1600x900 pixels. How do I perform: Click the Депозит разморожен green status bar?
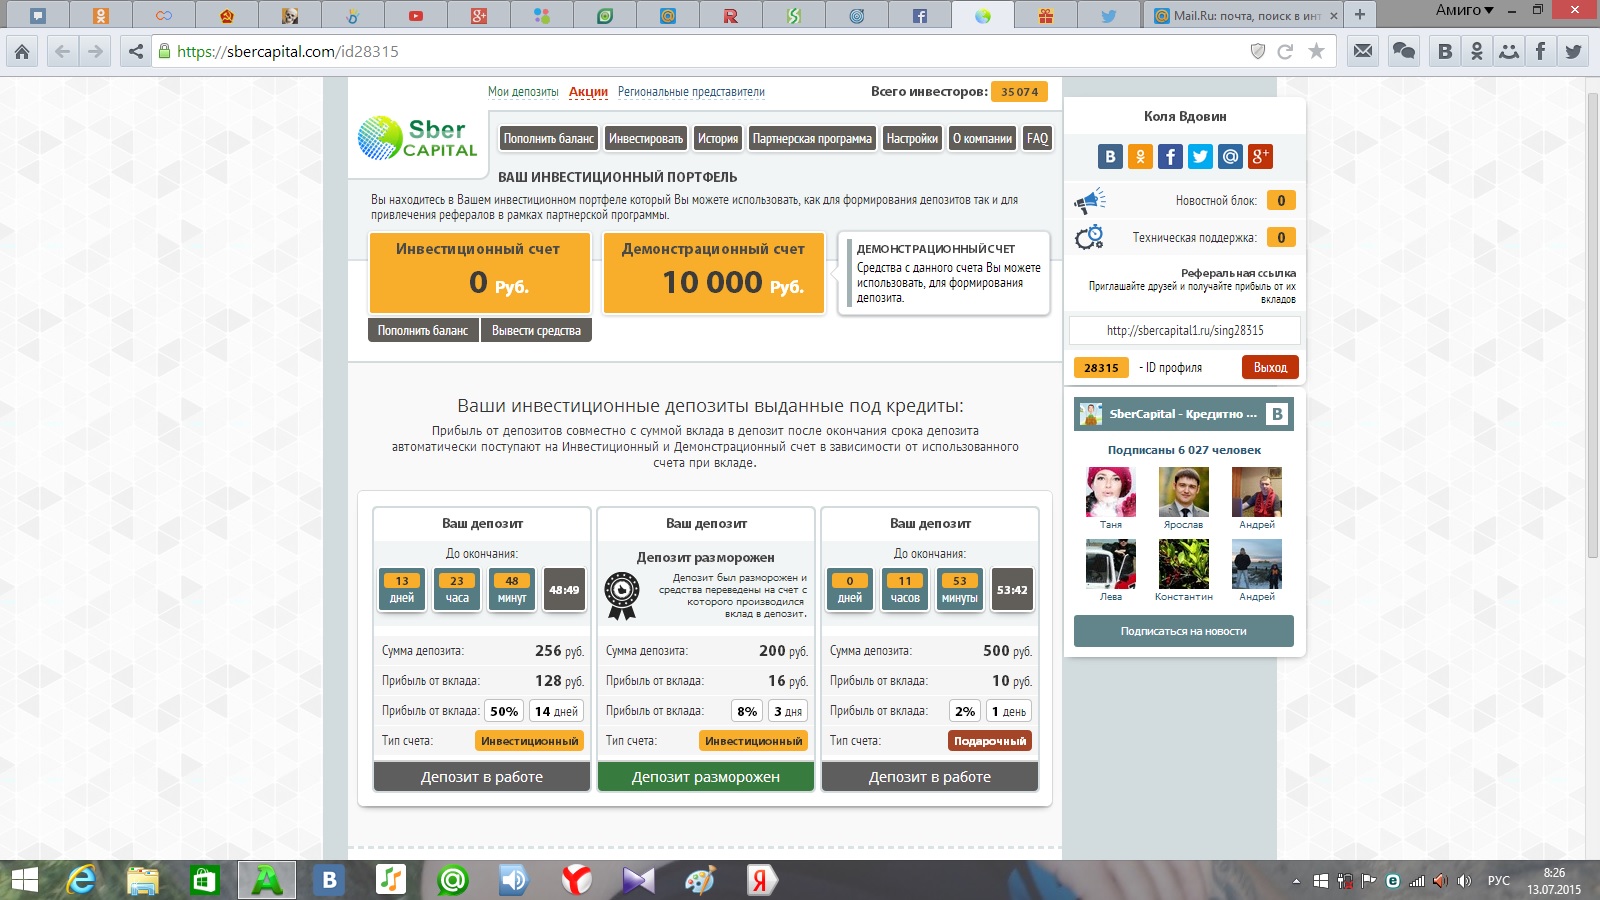click(x=706, y=777)
